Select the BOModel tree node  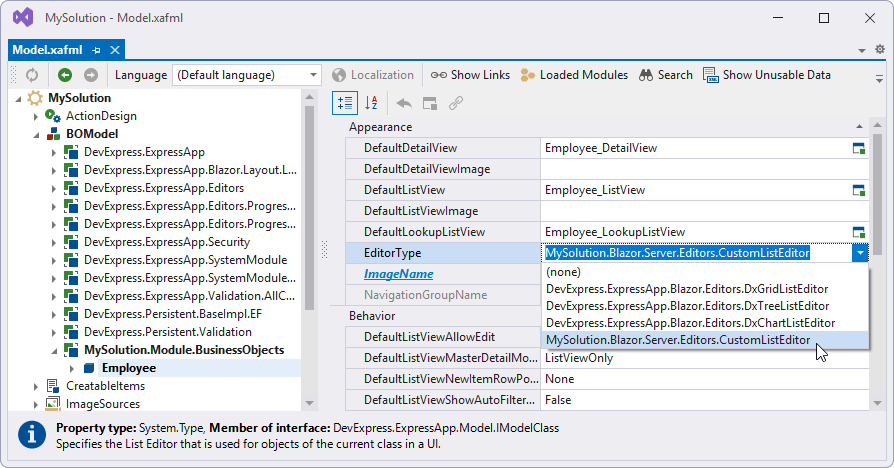[x=92, y=134]
